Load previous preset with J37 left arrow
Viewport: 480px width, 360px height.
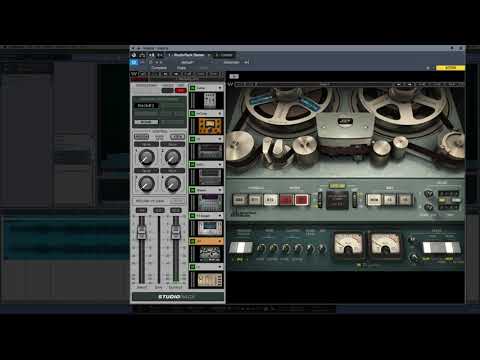click(399, 85)
